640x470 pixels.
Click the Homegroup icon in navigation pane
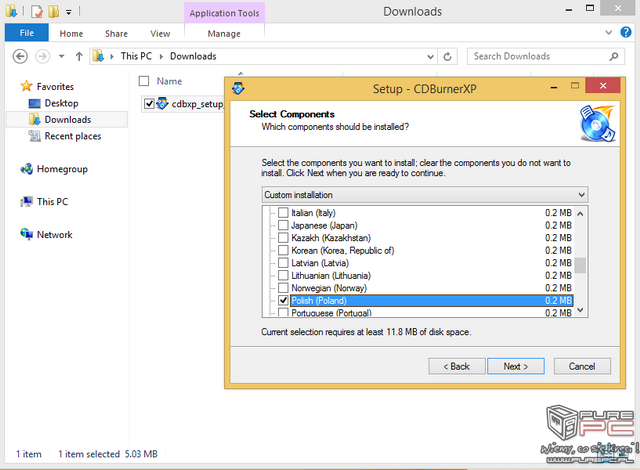click(x=27, y=168)
